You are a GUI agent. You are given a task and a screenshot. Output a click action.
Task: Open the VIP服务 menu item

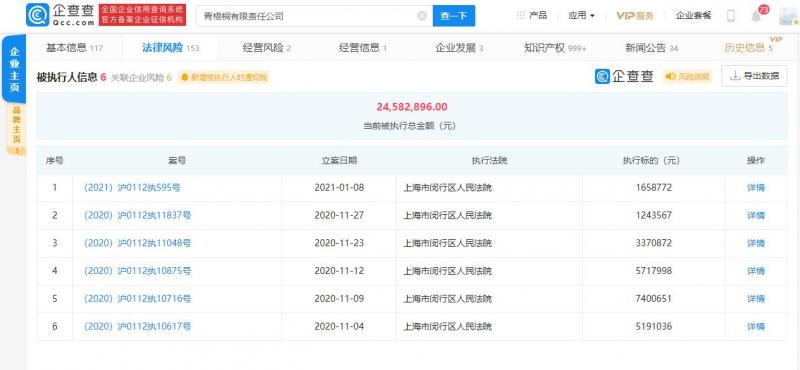click(x=635, y=16)
